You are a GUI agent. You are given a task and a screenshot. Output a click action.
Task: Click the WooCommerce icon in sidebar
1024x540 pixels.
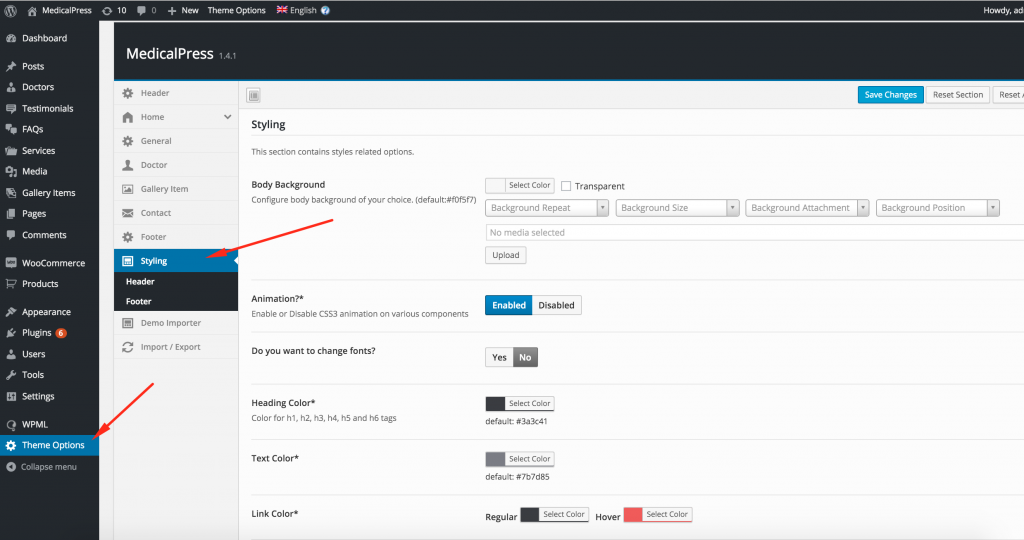point(11,263)
